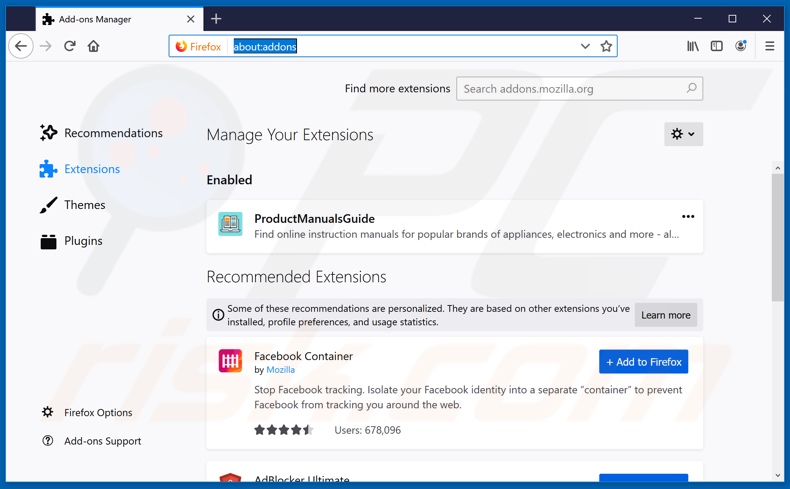Open the Mozilla author link
The width and height of the screenshot is (790, 489).
tap(280, 370)
